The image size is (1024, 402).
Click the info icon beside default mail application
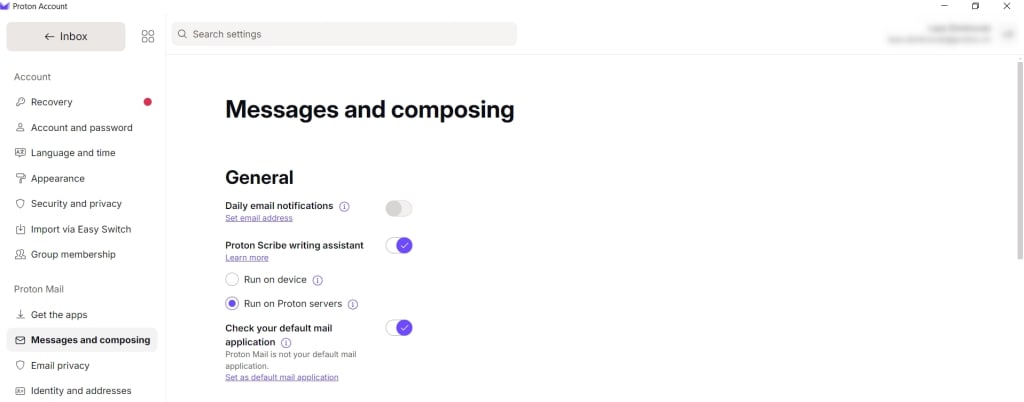[286, 343]
